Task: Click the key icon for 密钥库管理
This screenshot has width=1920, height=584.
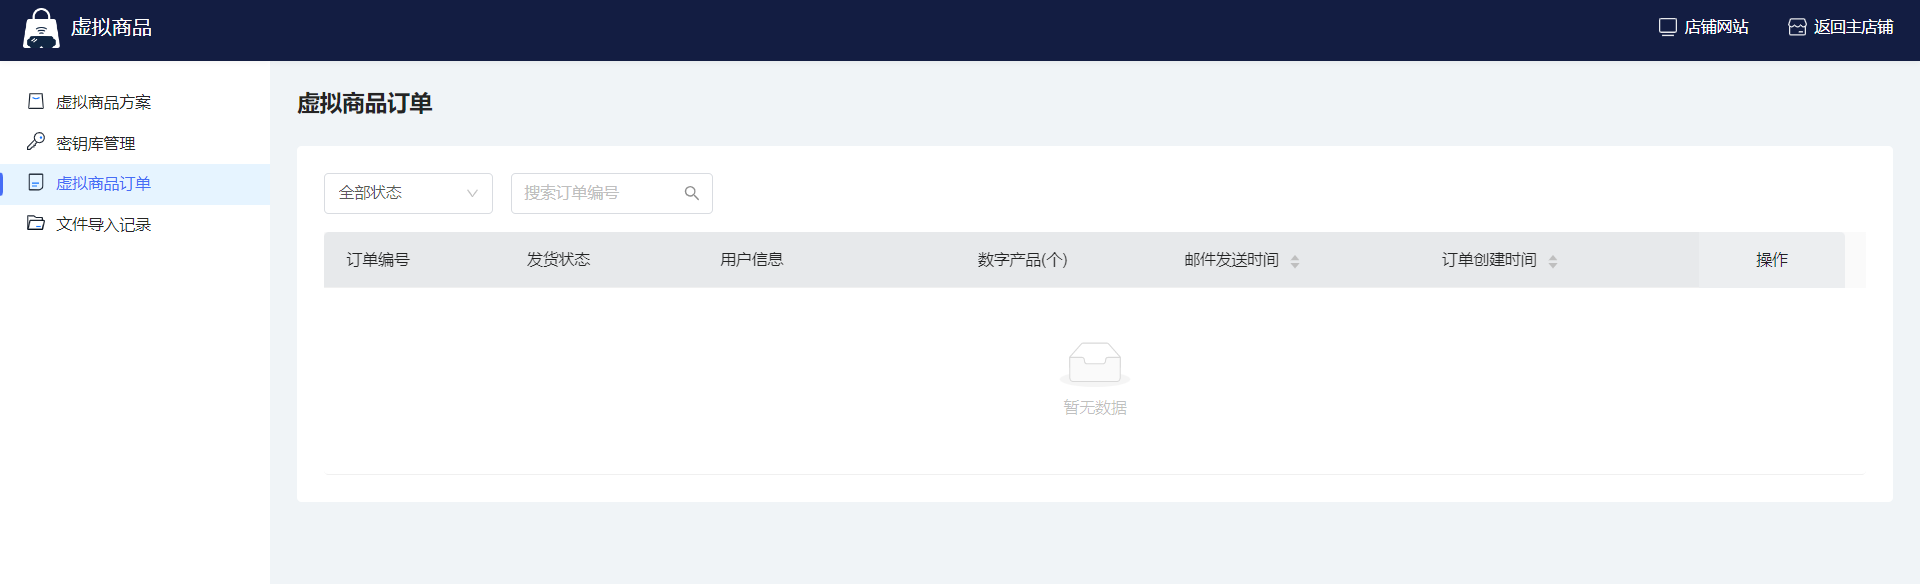Action: (36, 142)
